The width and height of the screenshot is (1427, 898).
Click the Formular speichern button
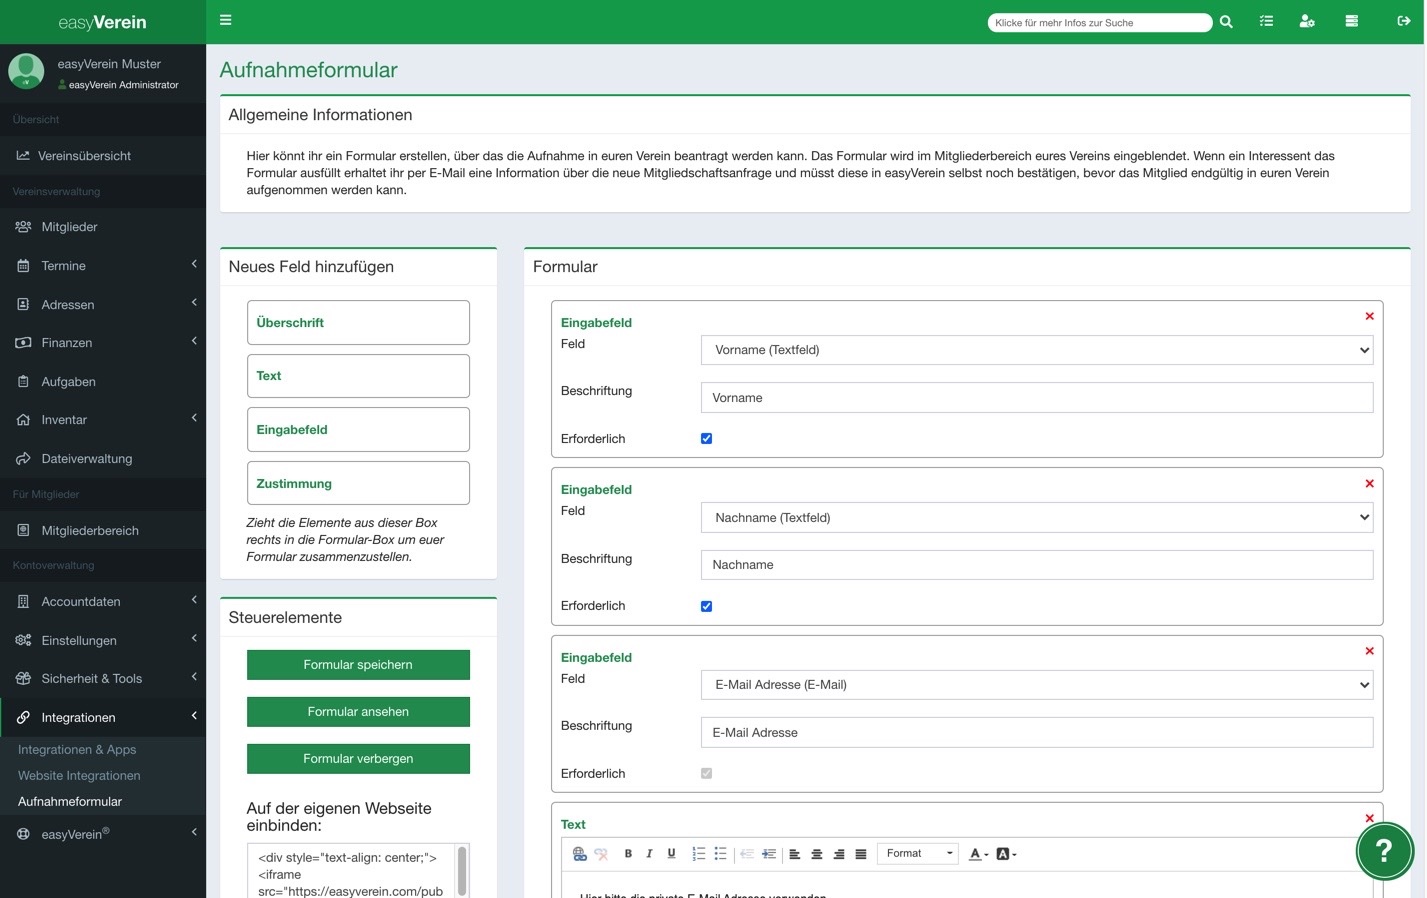(358, 665)
